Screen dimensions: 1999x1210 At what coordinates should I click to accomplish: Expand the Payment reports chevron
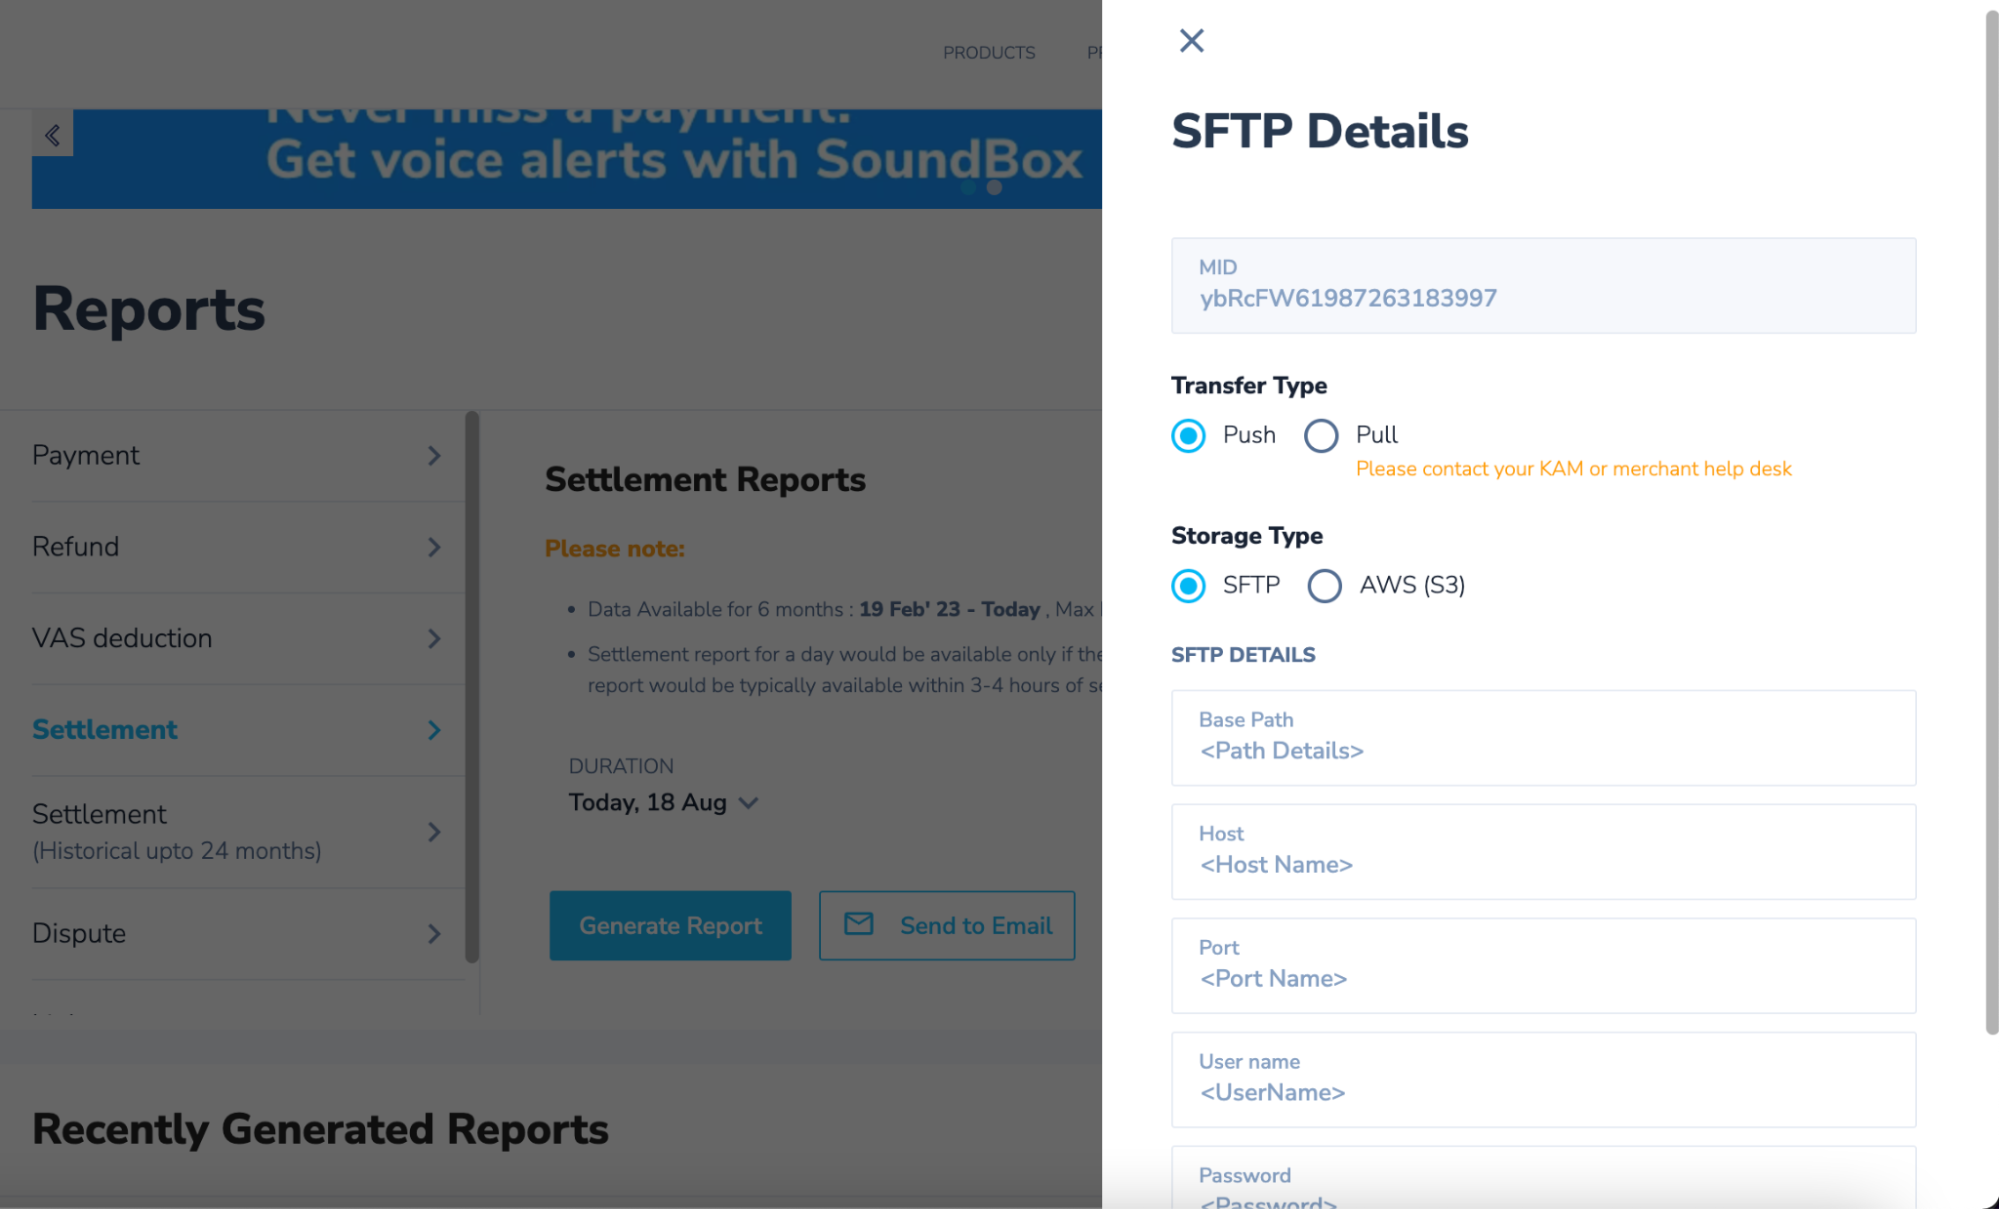click(x=434, y=456)
